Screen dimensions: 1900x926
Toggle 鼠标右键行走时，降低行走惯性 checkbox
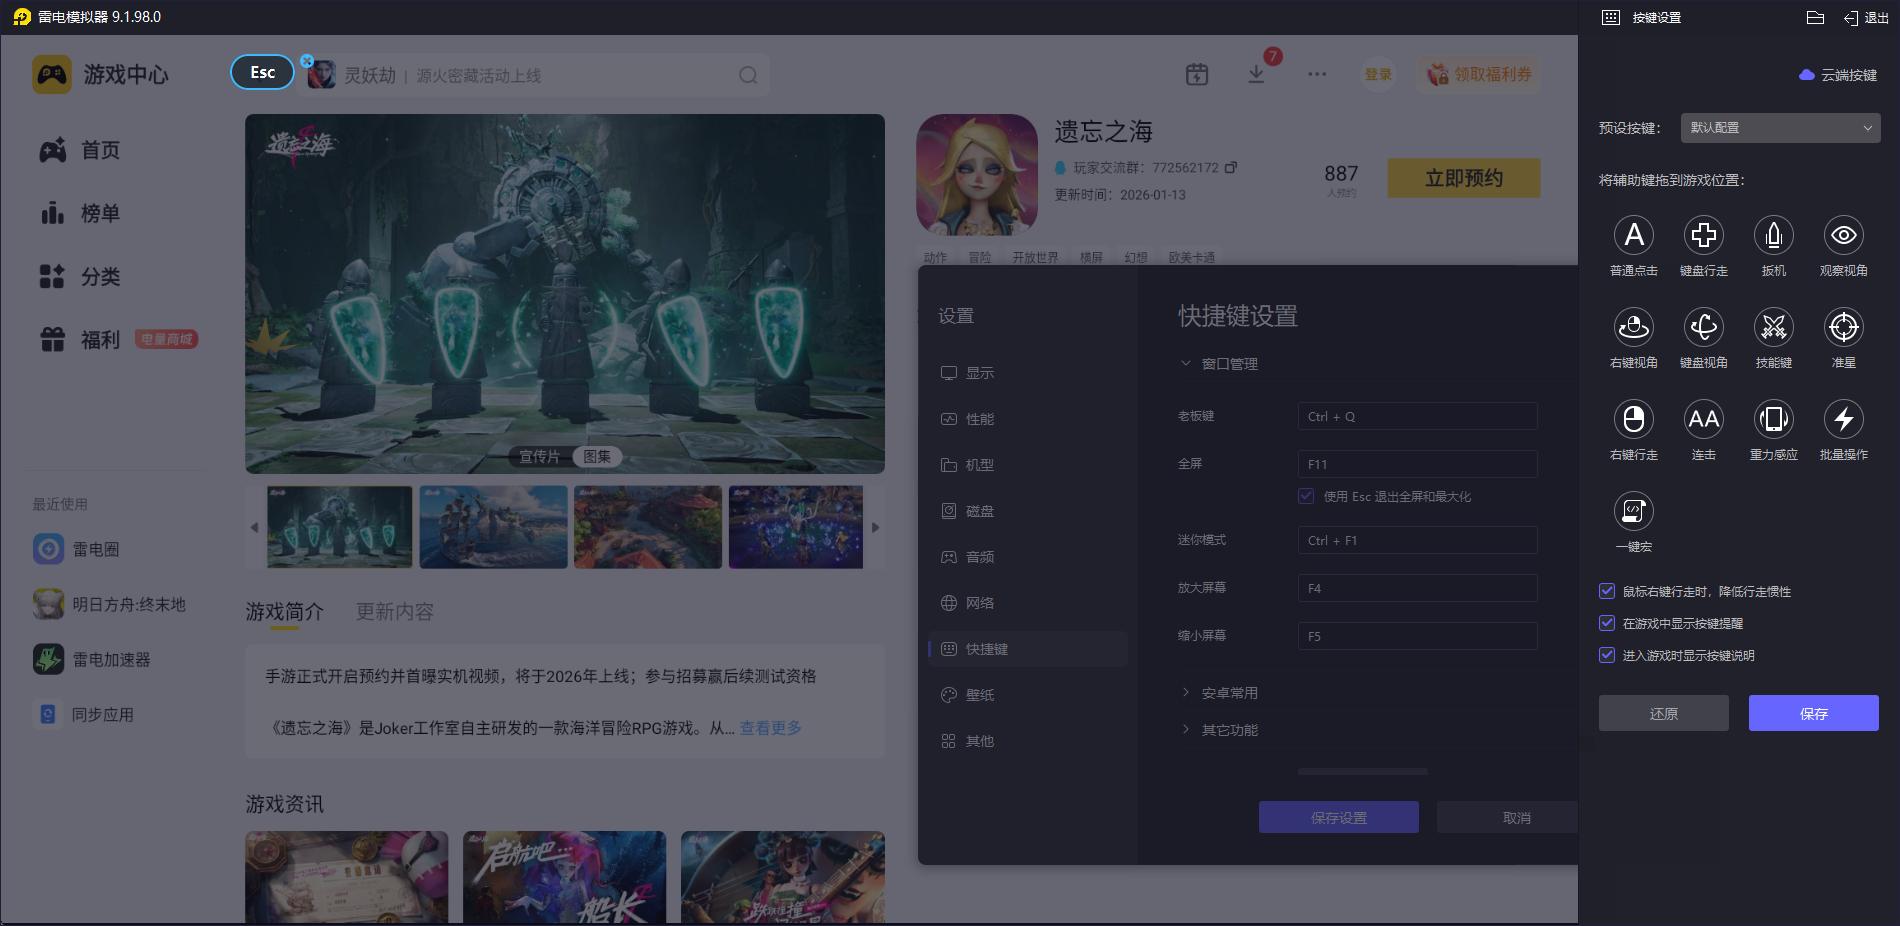coord(1607,591)
